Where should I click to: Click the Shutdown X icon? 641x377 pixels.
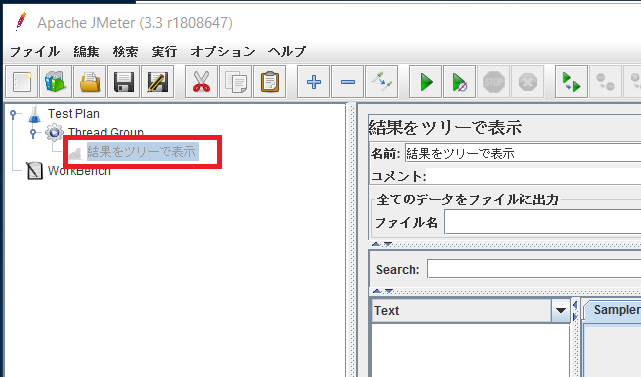[x=528, y=82]
